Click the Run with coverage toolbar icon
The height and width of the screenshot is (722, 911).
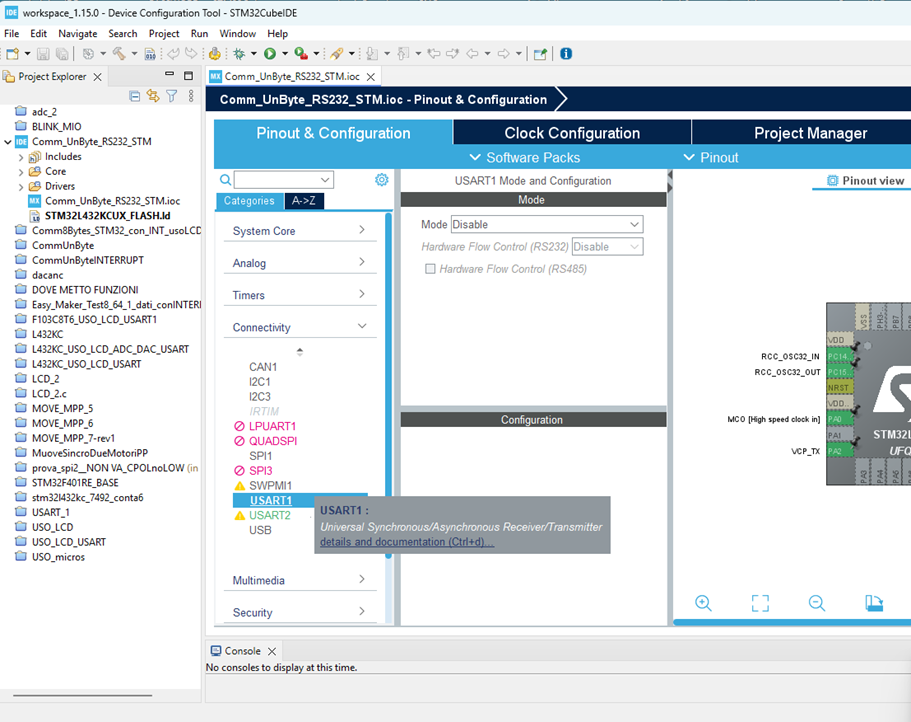tap(301, 54)
